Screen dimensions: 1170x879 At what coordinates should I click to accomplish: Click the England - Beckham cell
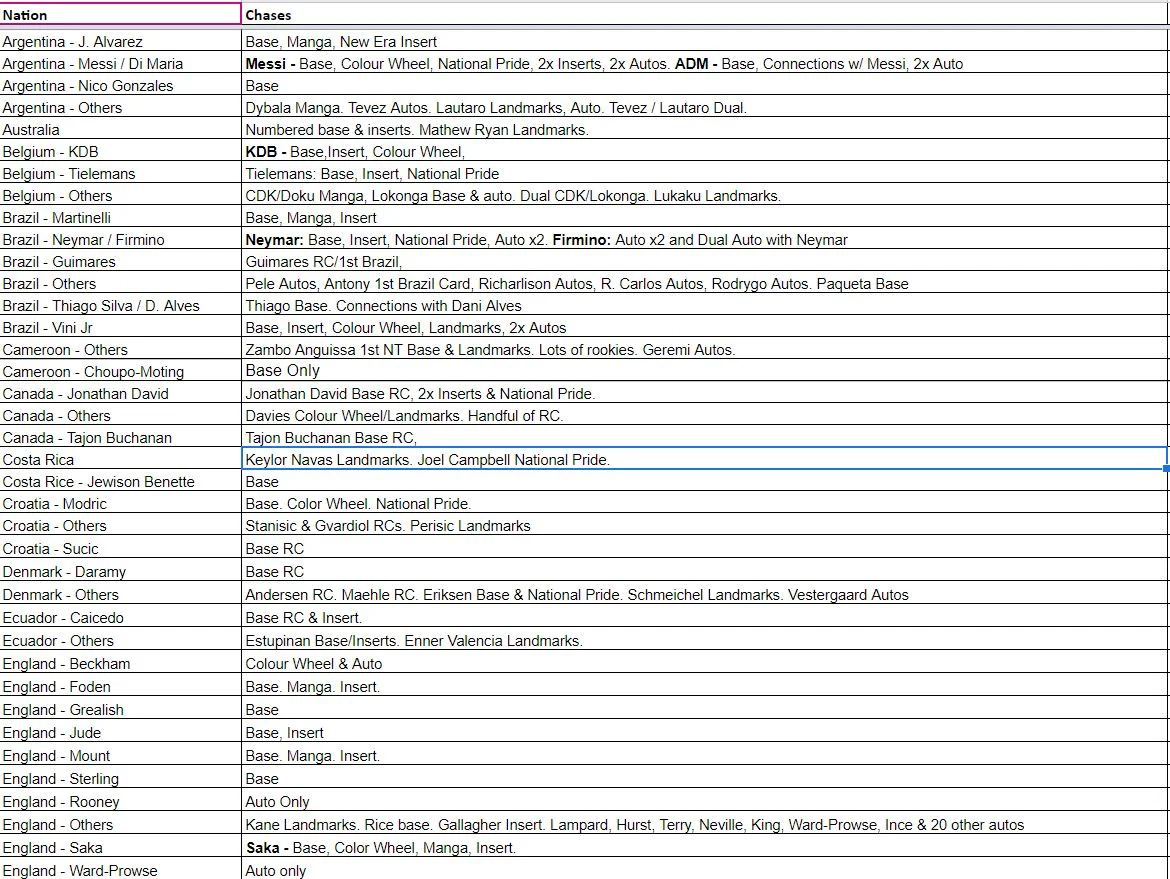pyautogui.click(x=120, y=663)
